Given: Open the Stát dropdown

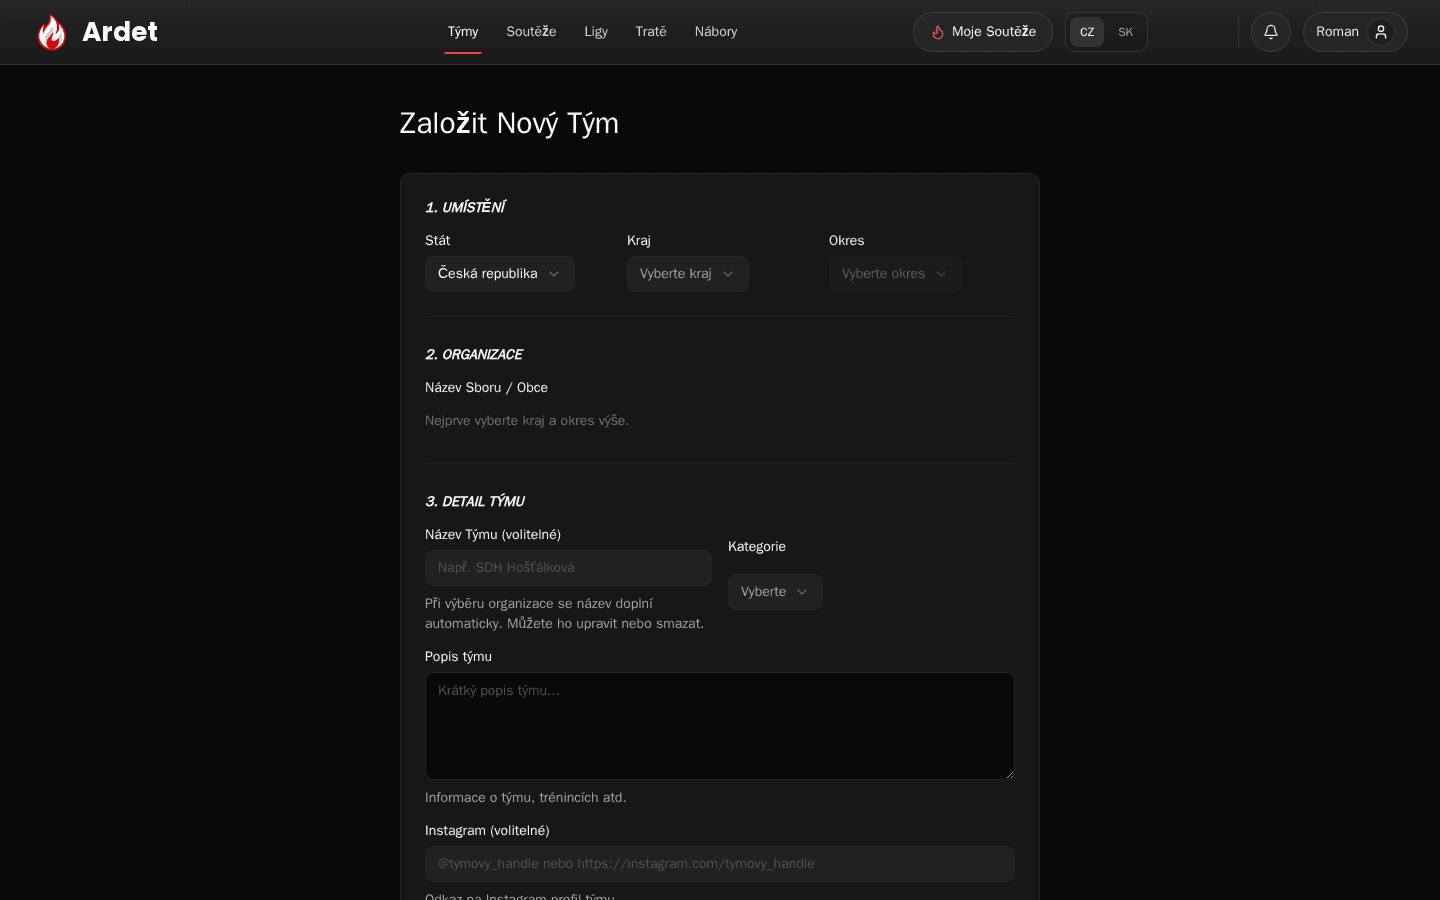Looking at the screenshot, I should [500, 274].
